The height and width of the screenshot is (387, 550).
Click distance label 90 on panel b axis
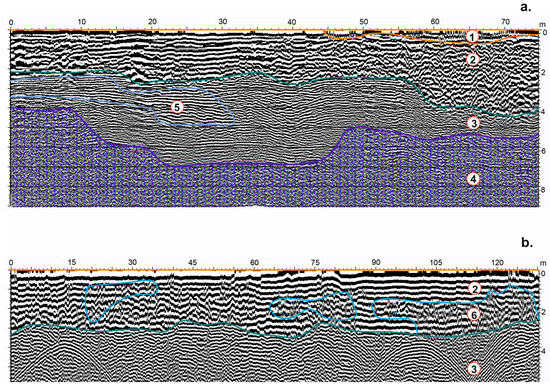tap(376, 262)
